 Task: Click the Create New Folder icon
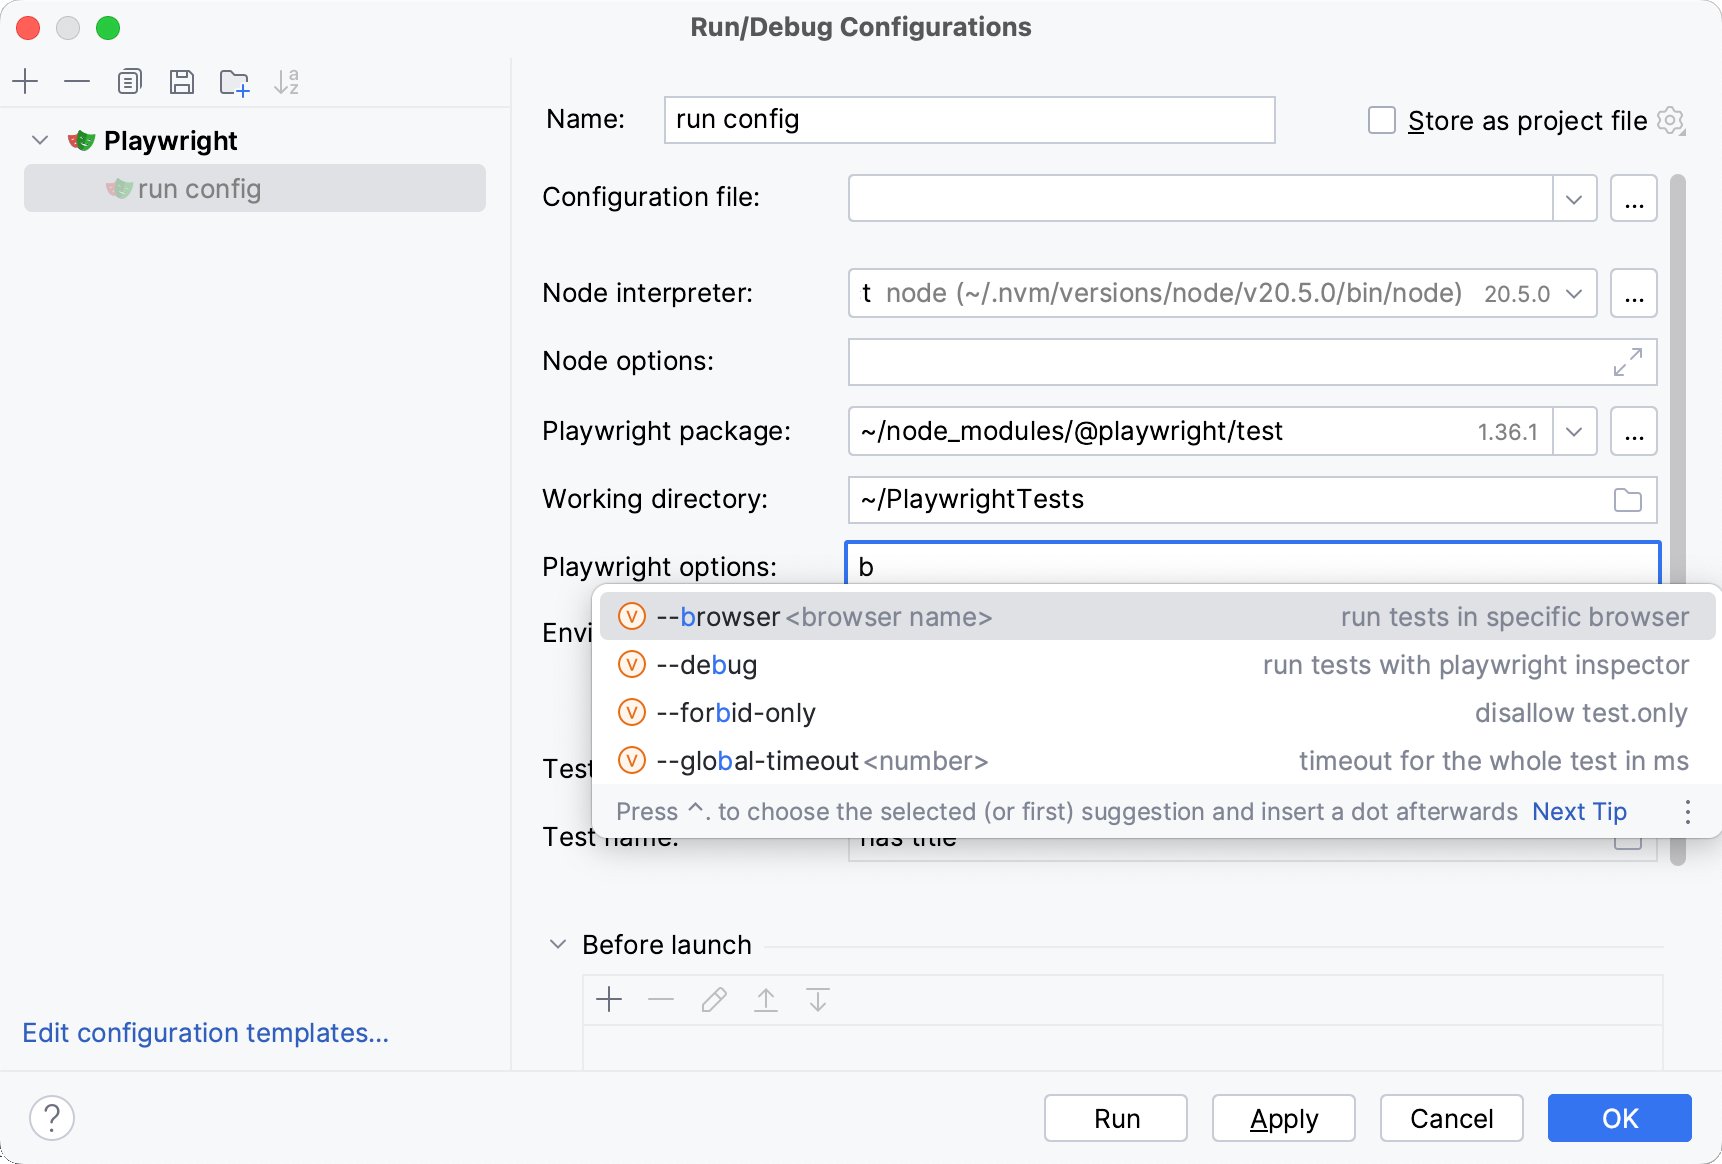pyautogui.click(x=234, y=82)
